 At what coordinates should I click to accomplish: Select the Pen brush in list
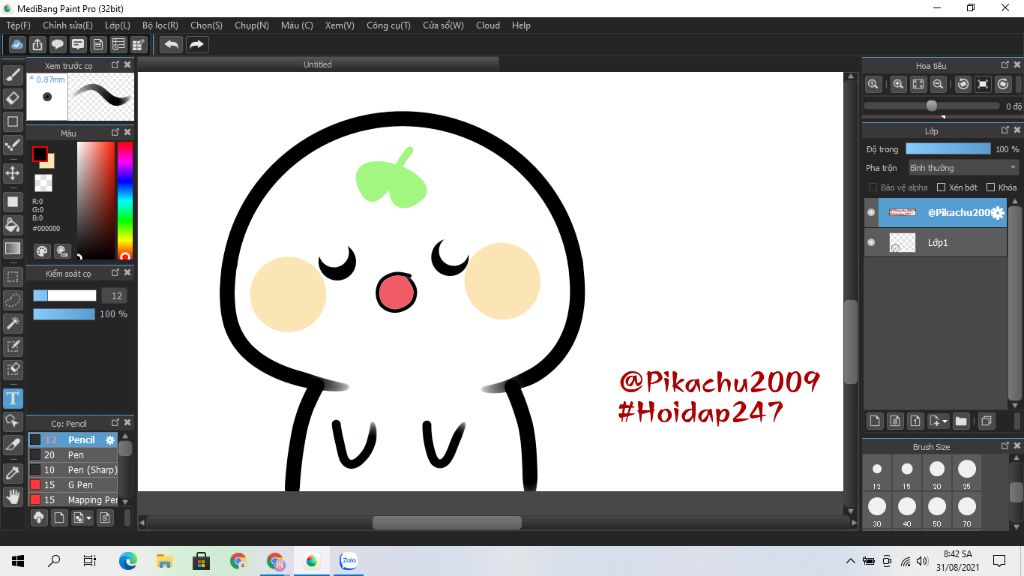pos(73,455)
